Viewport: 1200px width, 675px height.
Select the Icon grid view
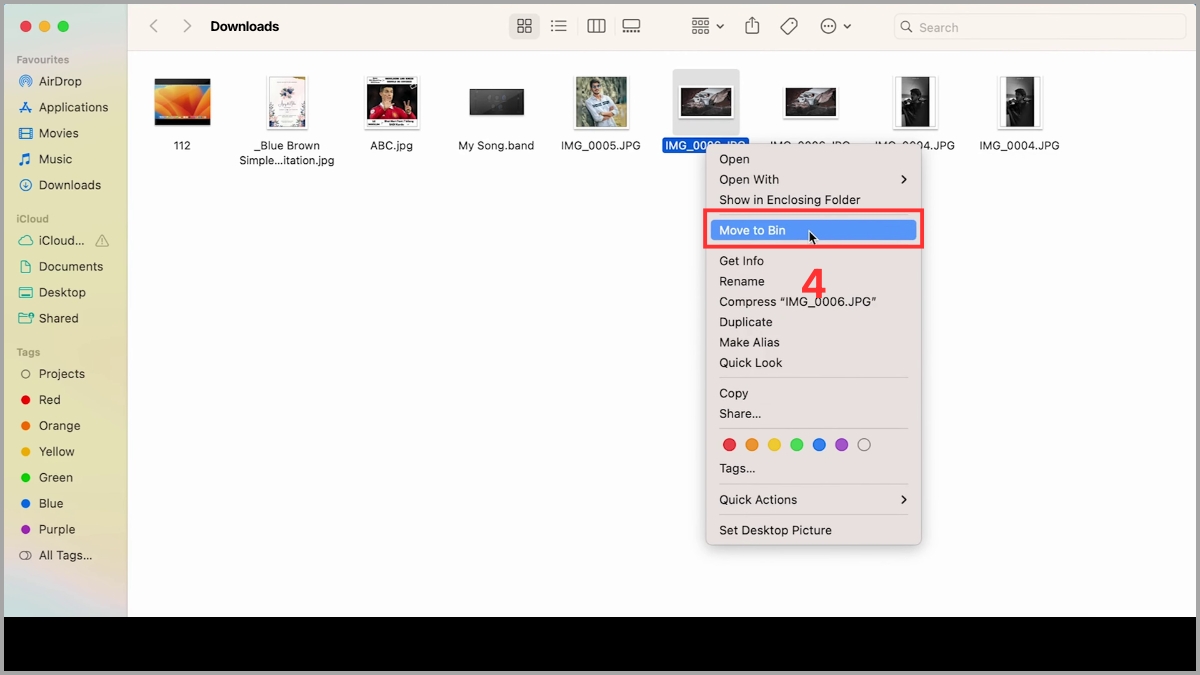[524, 26]
